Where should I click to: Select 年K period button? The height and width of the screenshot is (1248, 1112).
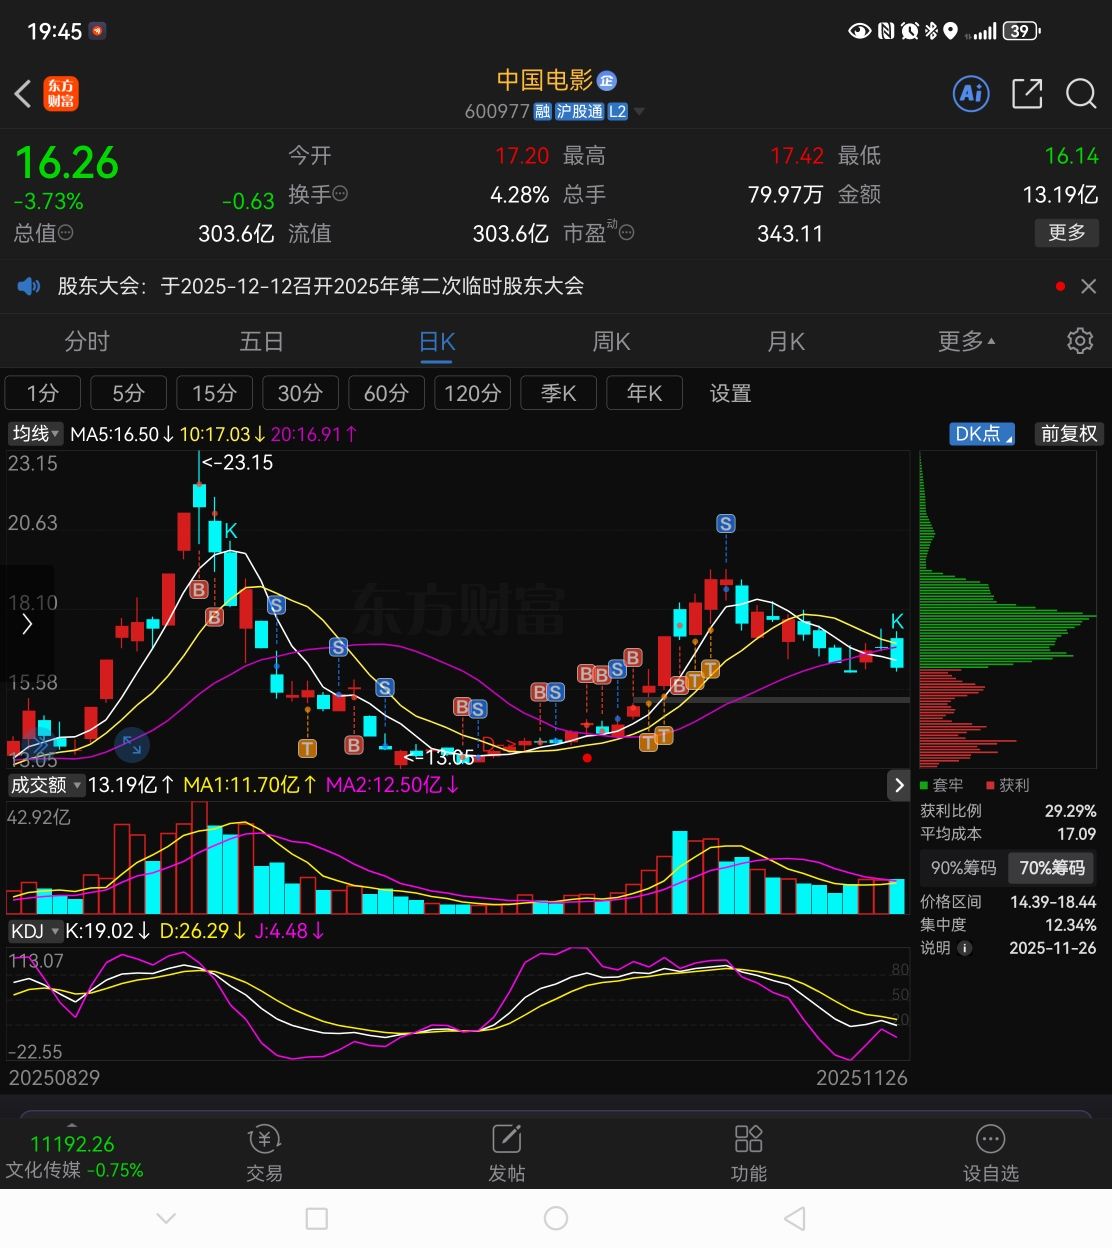[644, 393]
